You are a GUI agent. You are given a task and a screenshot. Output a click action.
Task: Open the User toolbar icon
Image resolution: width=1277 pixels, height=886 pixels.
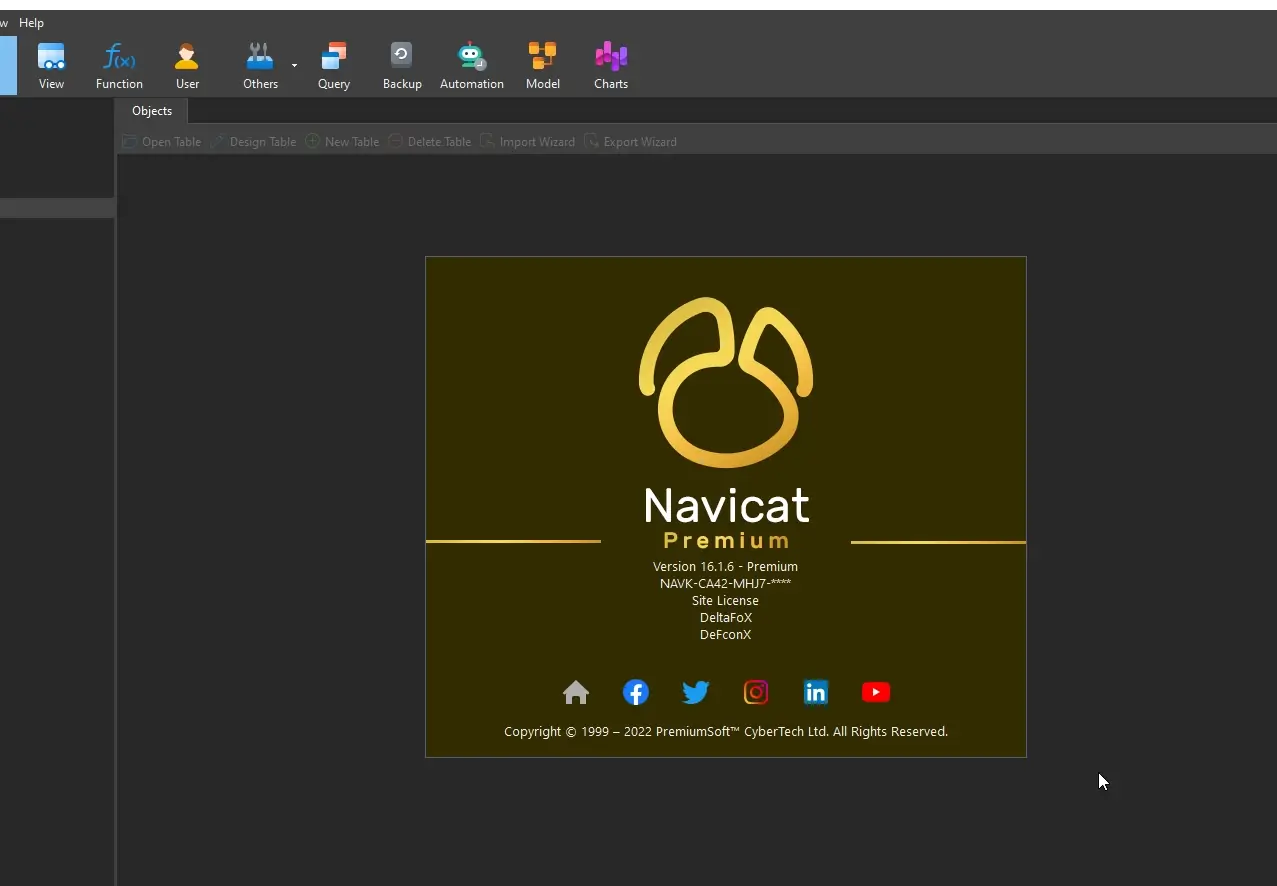tap(187, 66)
